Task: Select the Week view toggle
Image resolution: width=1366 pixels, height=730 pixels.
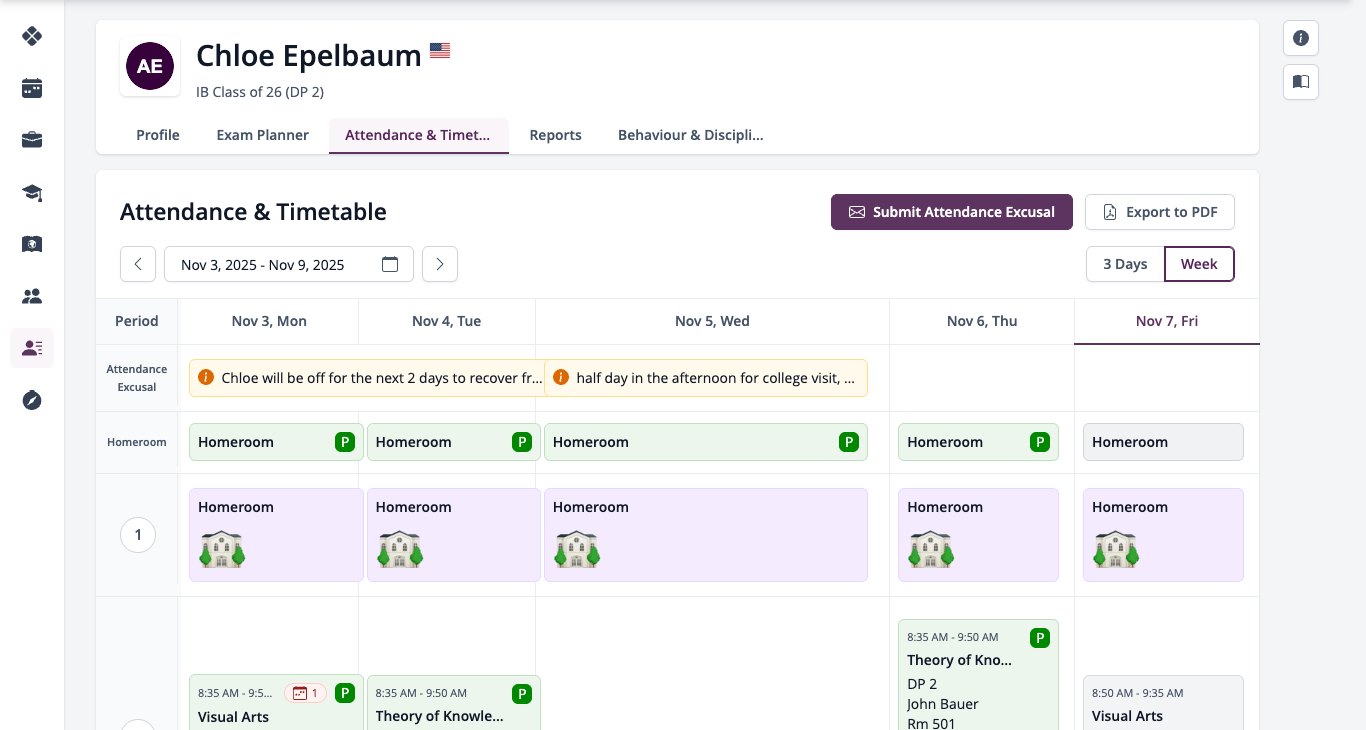Action: pos(1199,264)
